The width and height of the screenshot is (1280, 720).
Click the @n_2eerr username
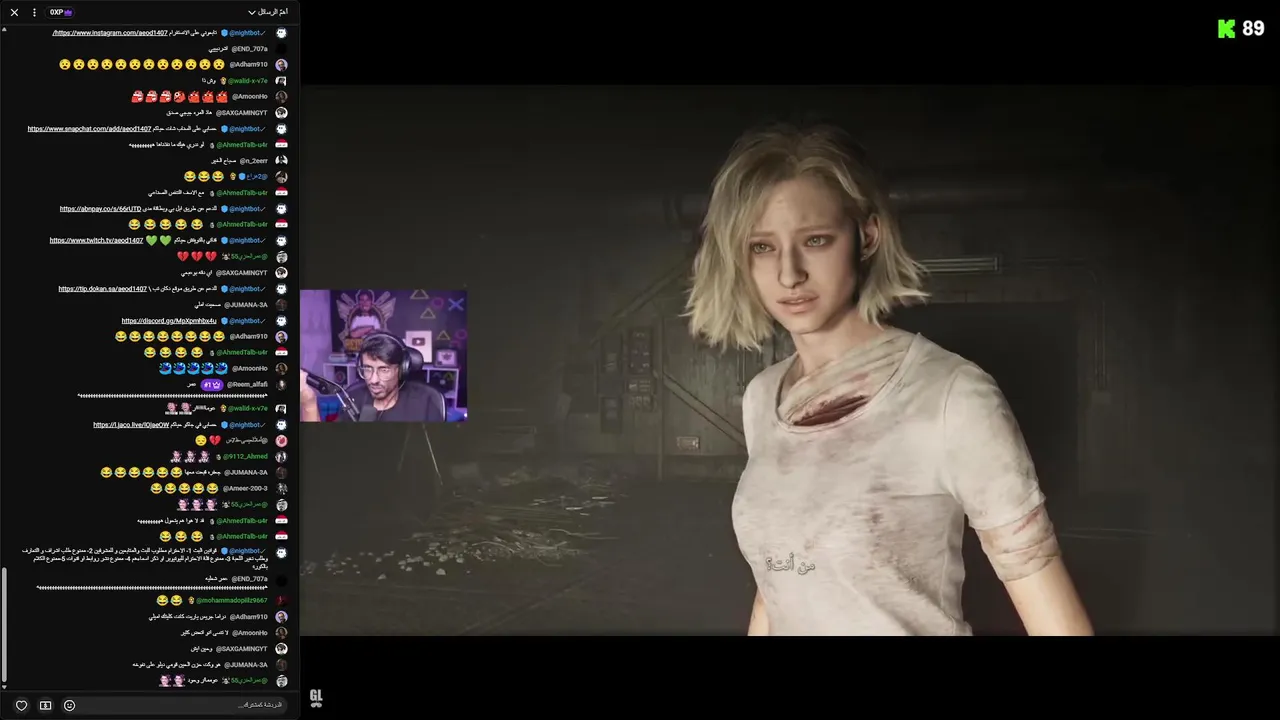point(253,161)
